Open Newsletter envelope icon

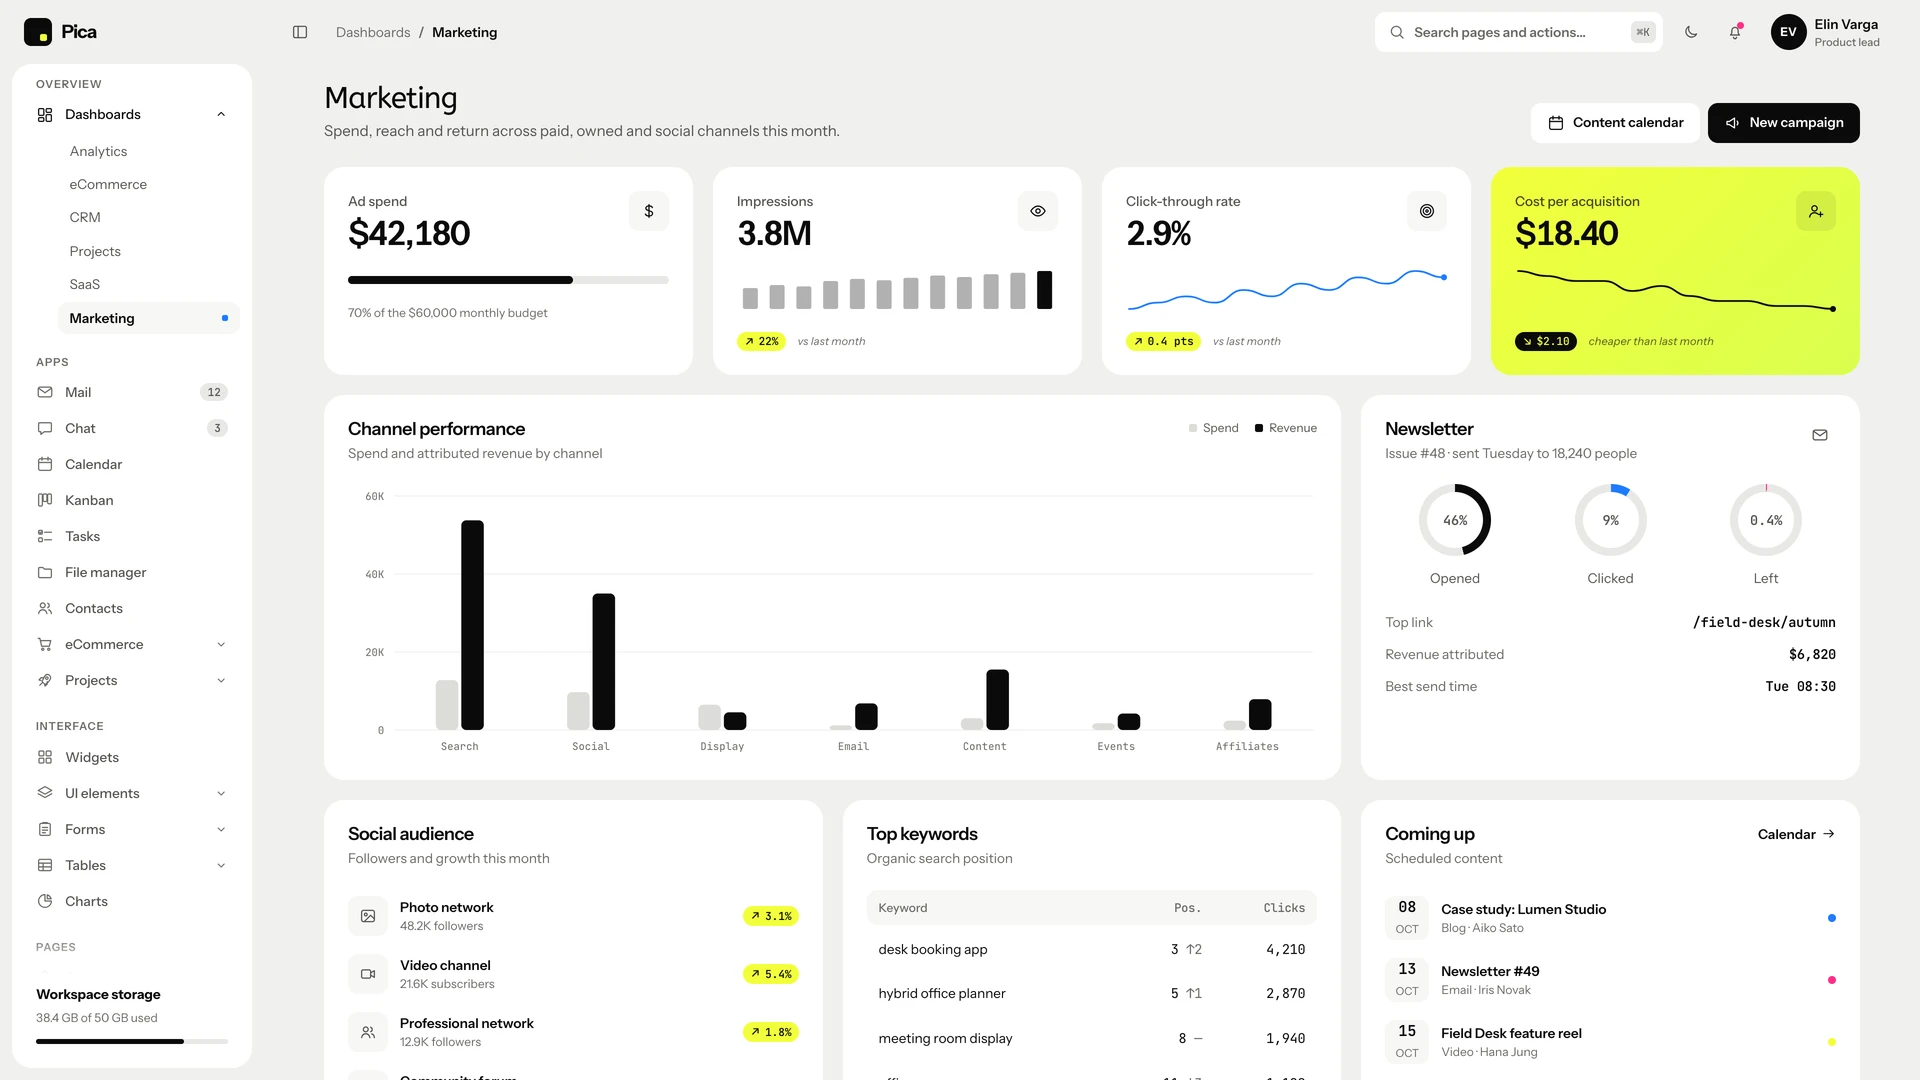tap(1820, 435)
